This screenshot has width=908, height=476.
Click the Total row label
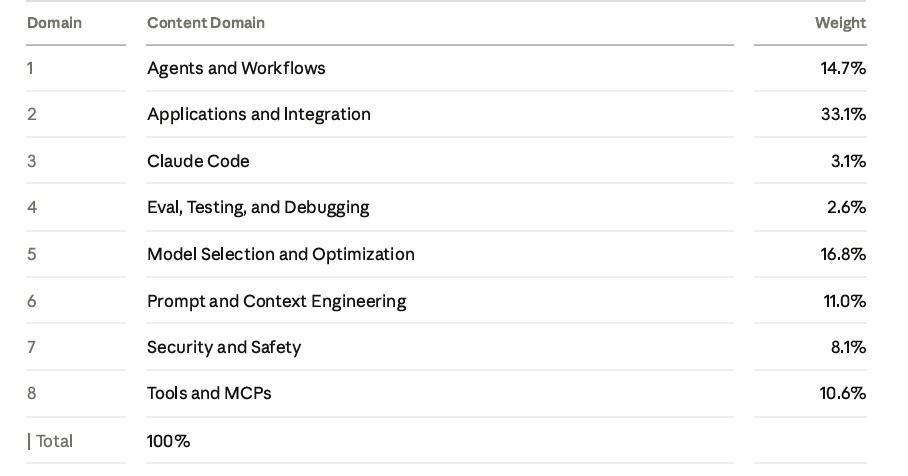point(54,441)
